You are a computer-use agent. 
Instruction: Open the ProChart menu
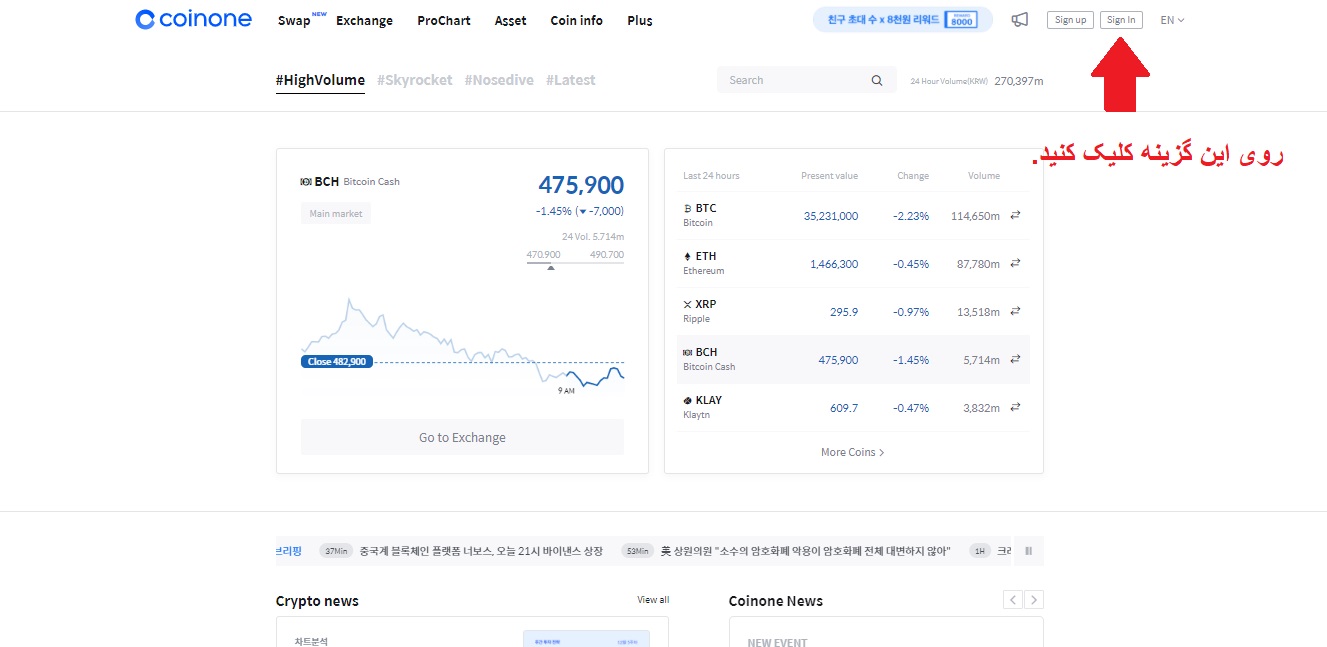coord(444,20)
